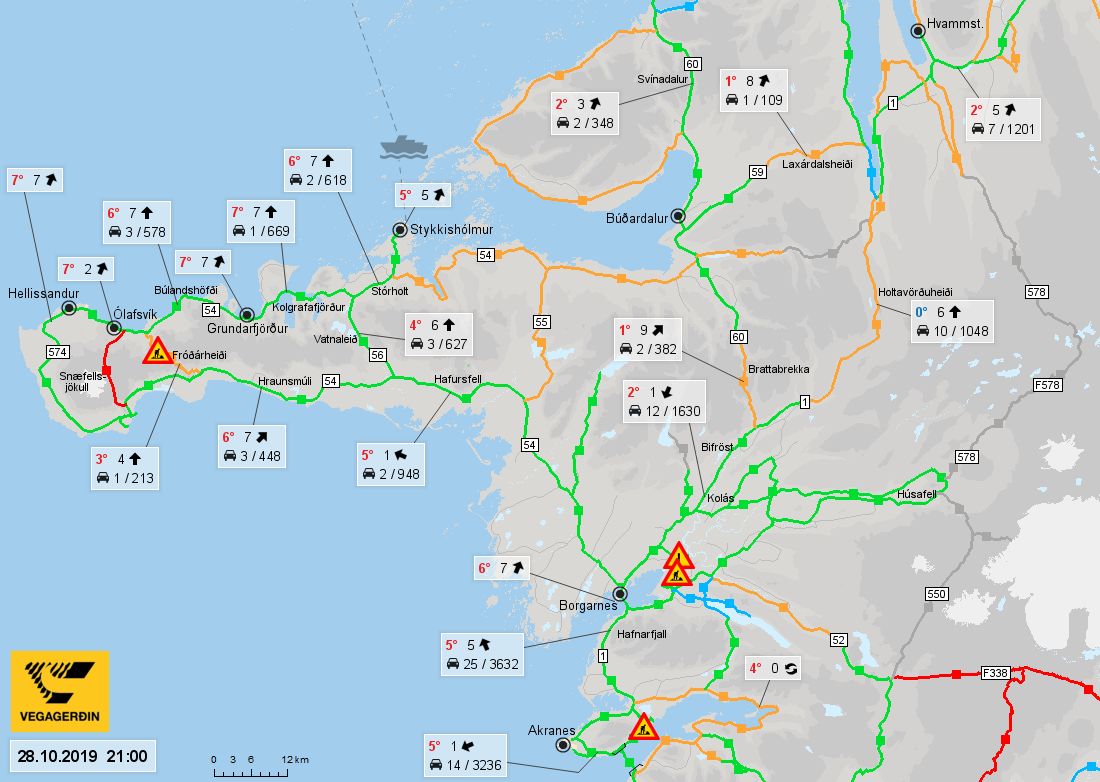Click the Hvammst. town marker
This screenshot has width=1100, height=782.
918,31
